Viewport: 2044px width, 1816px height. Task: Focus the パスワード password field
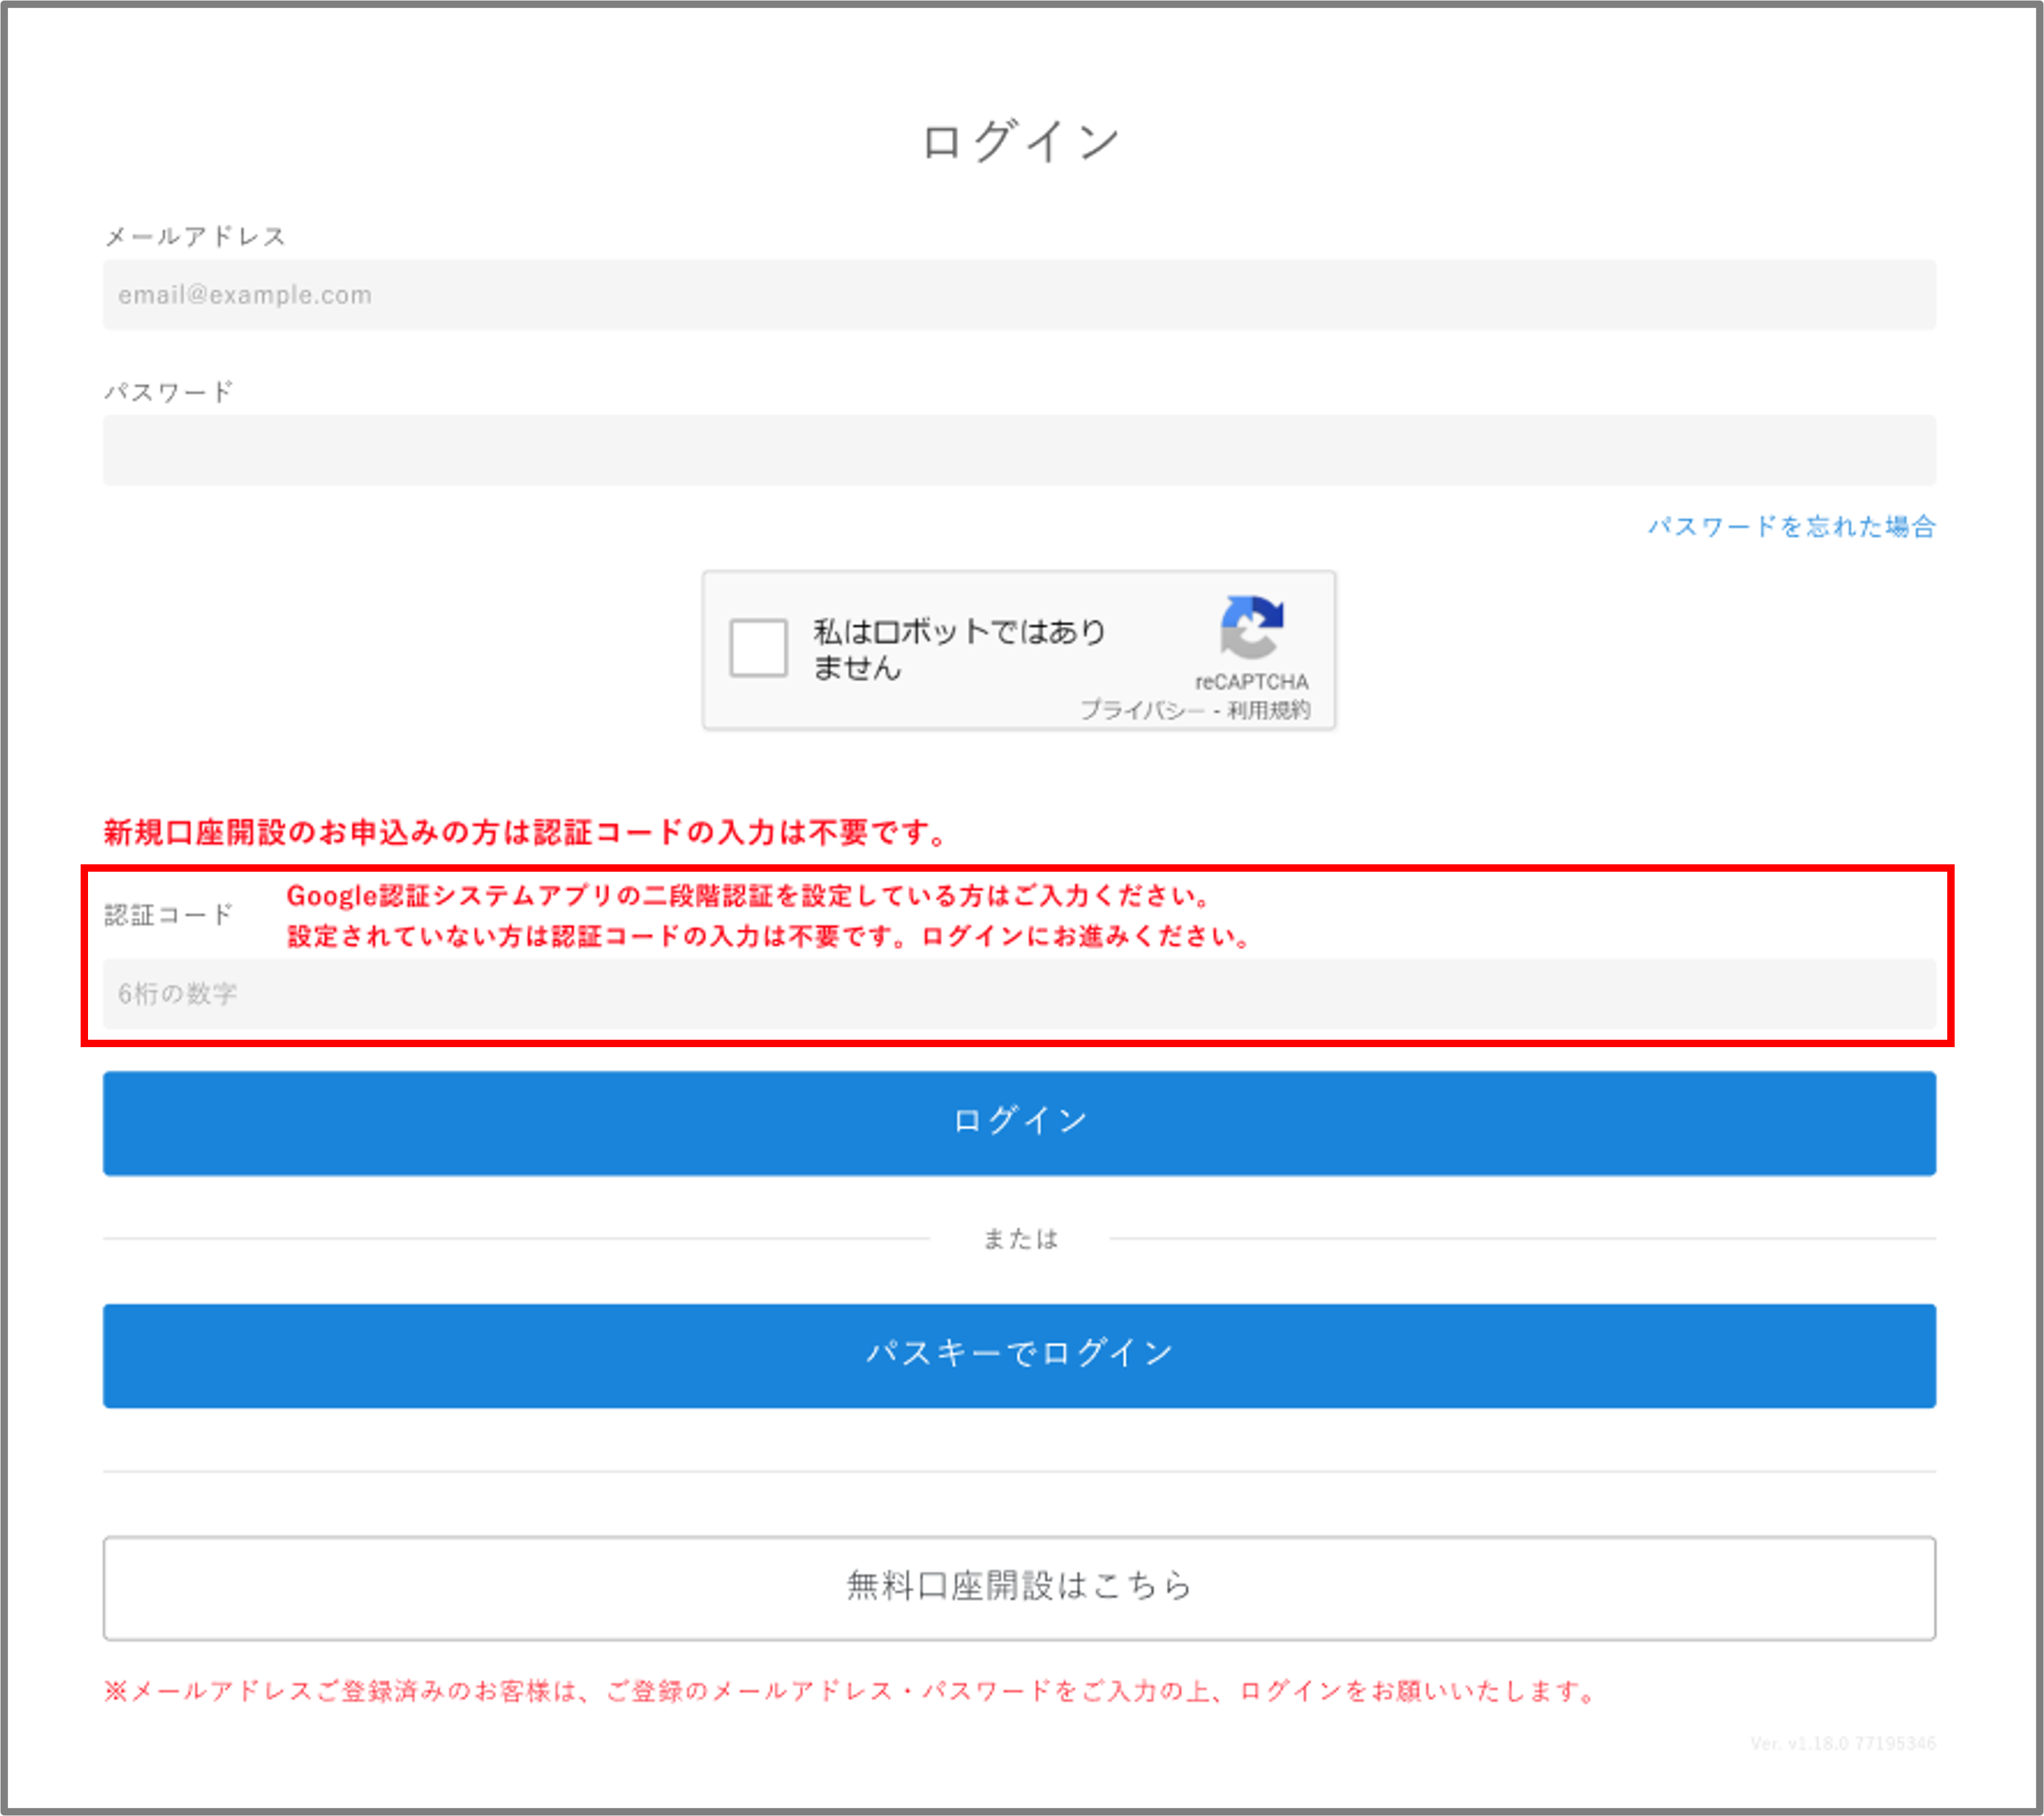[x=1019, y=450]
